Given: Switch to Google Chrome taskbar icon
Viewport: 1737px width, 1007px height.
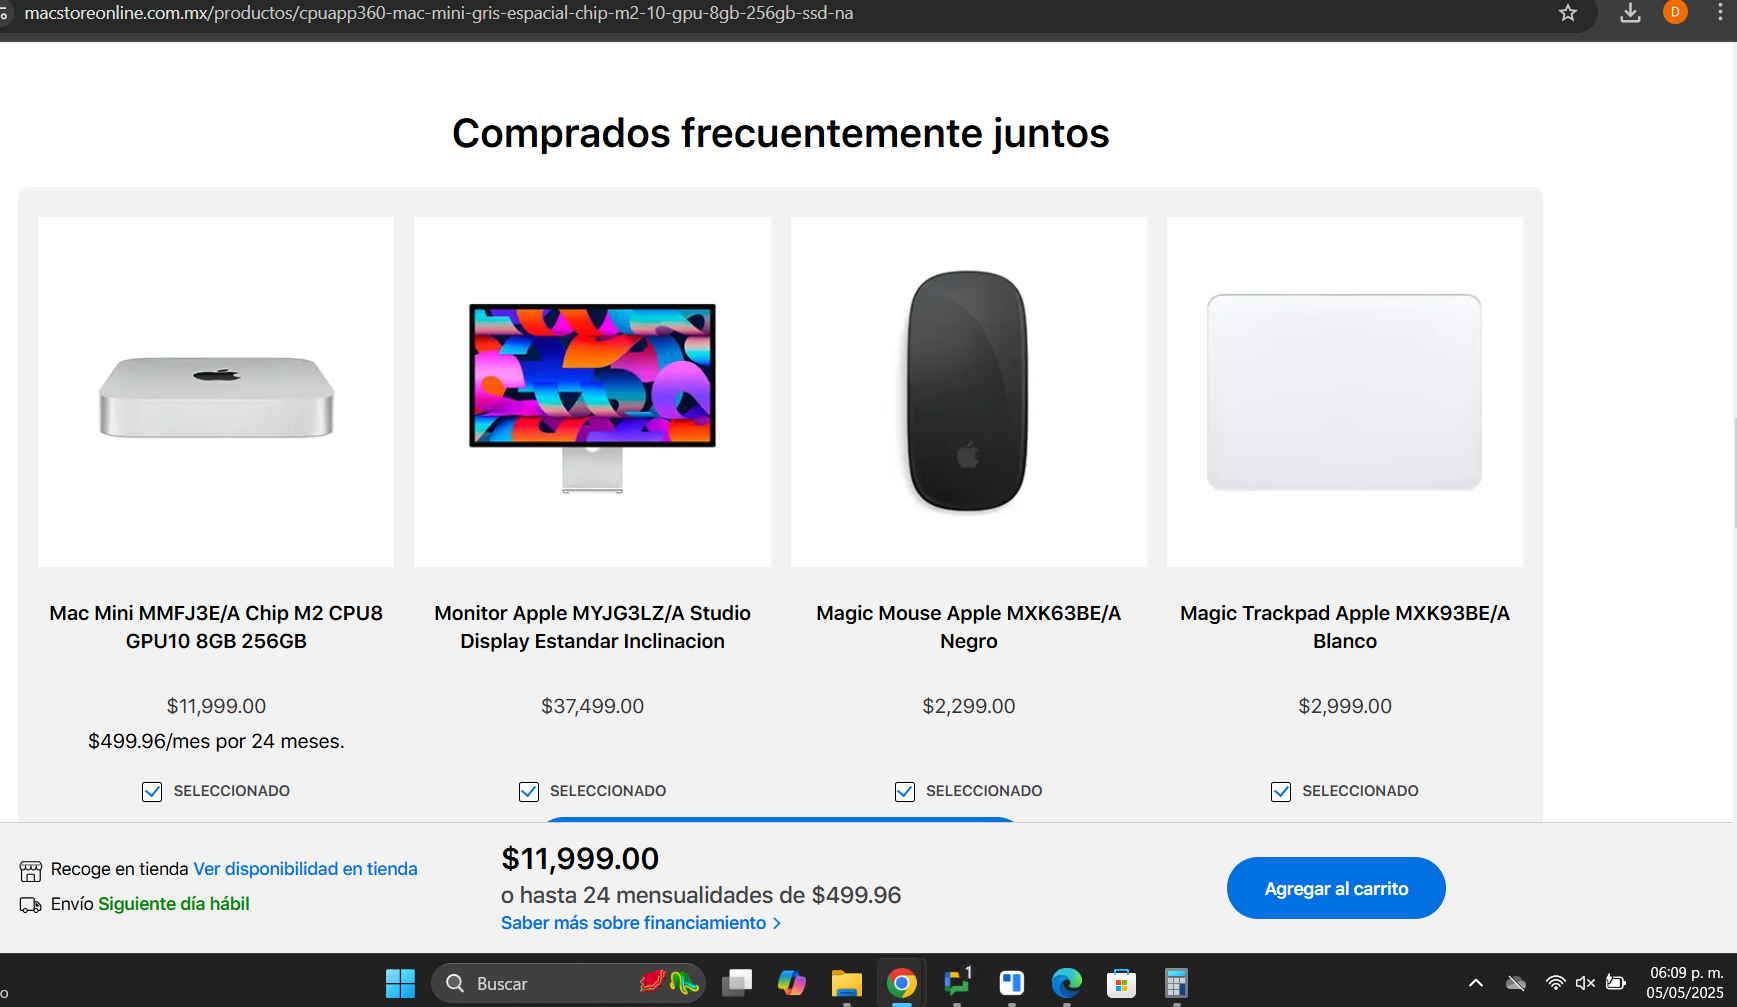Looking at the screenshot, I should [x=902, y=983].
